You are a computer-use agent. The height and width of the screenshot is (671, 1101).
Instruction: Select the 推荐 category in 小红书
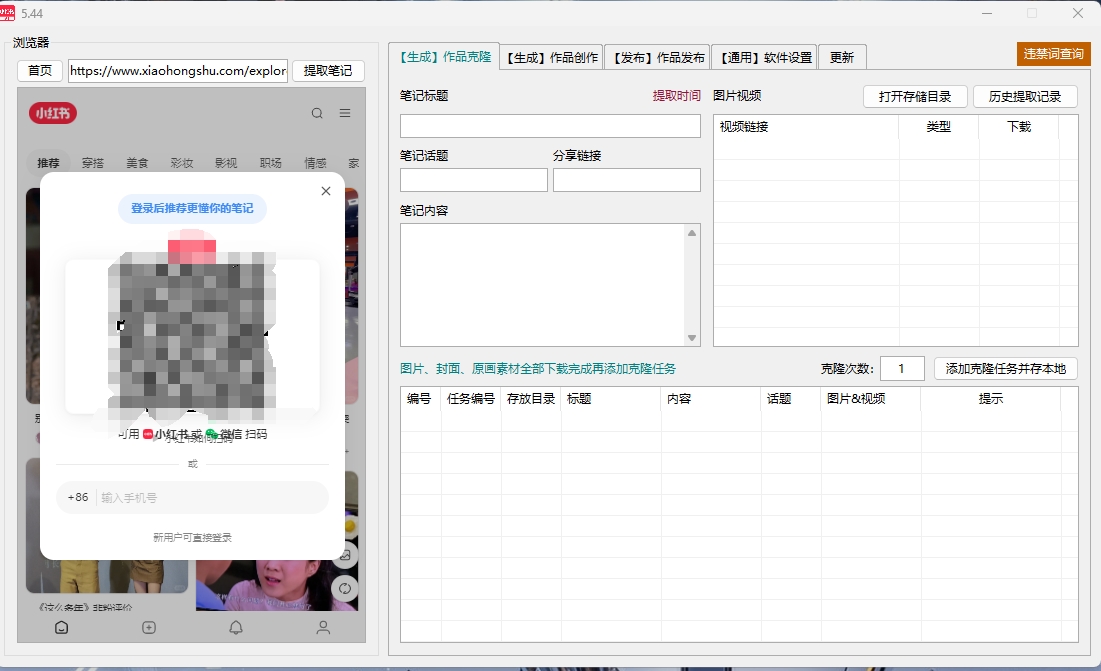48,163
